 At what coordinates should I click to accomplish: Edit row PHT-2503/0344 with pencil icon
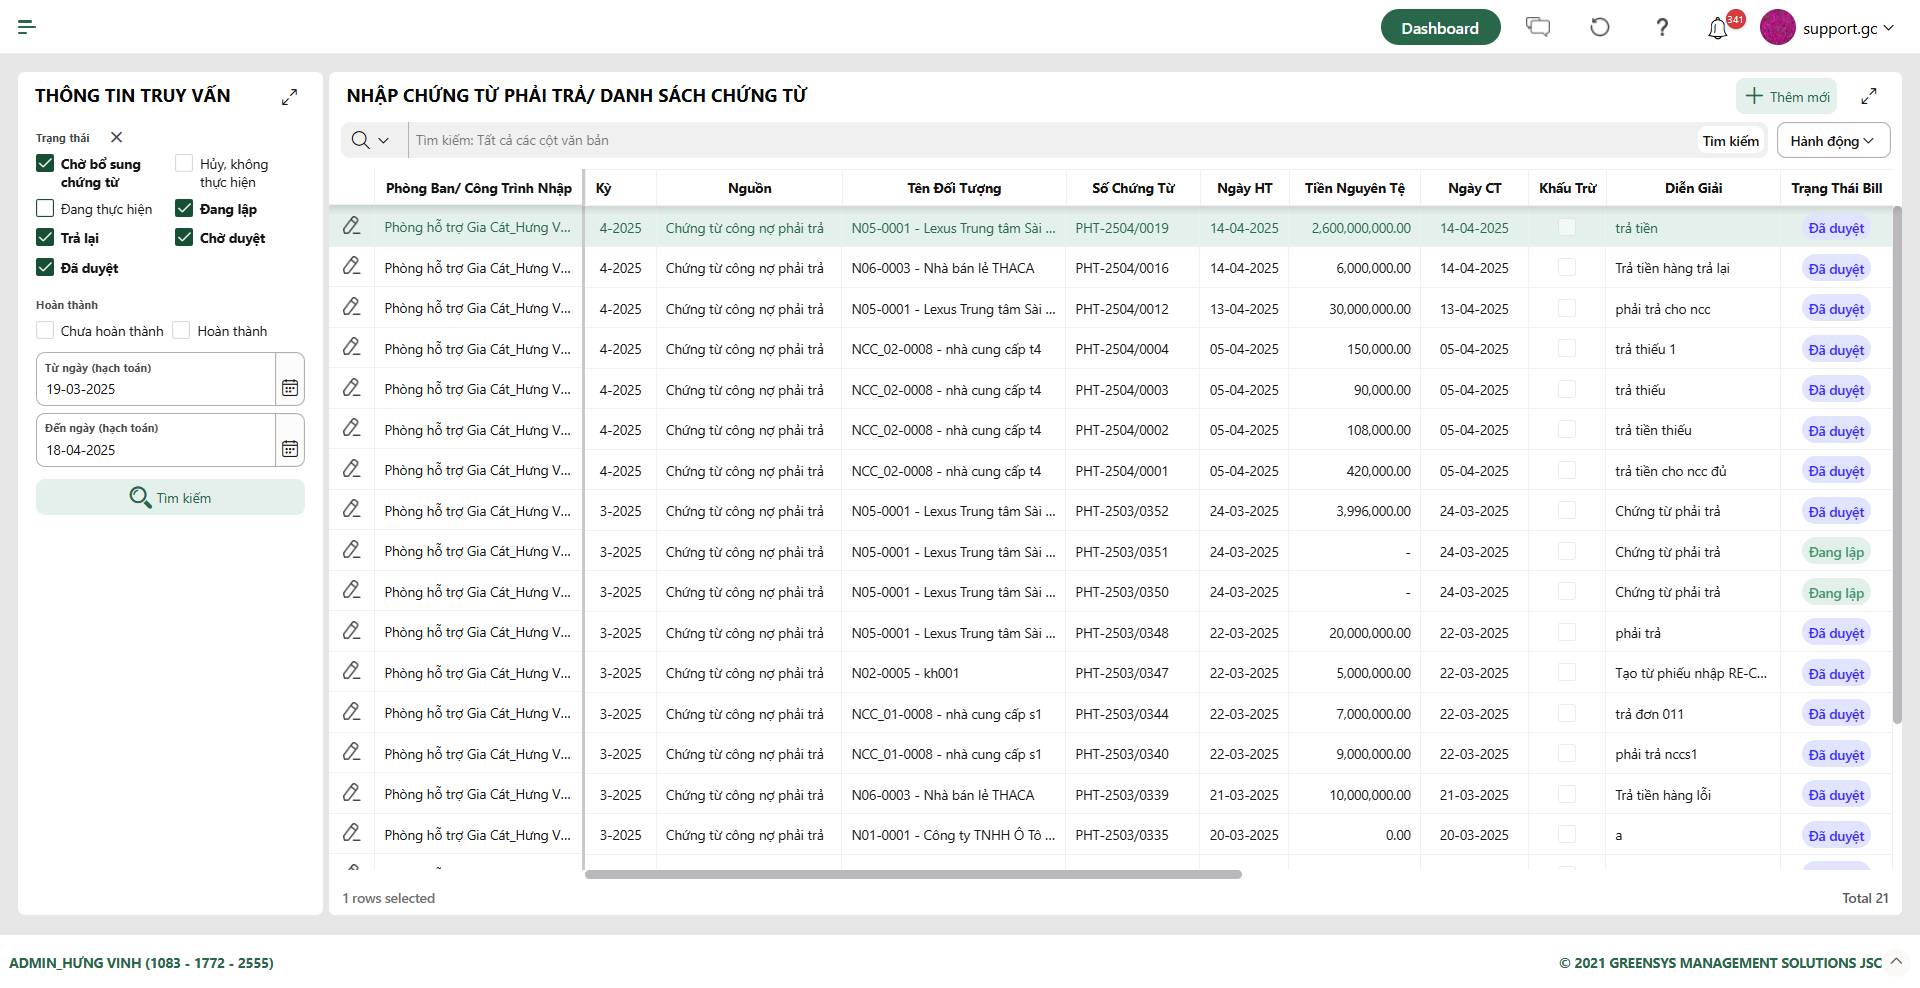click(352, 712)
